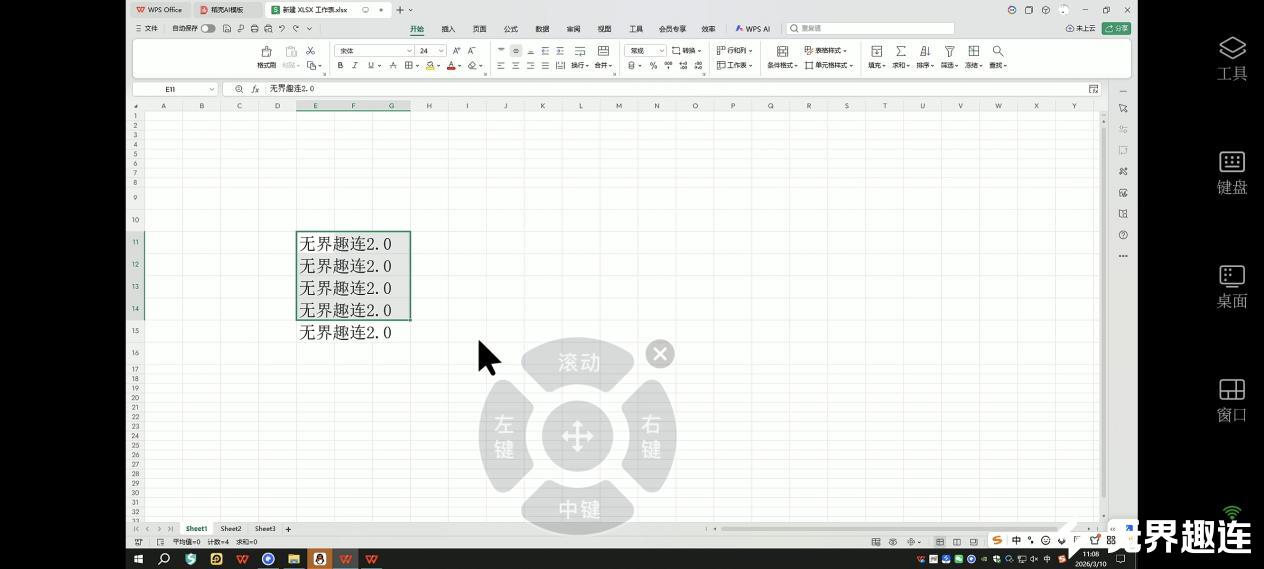Click the green 分享 share button
This screenshot has width=1264, height=569.
tap(1116, 29)
